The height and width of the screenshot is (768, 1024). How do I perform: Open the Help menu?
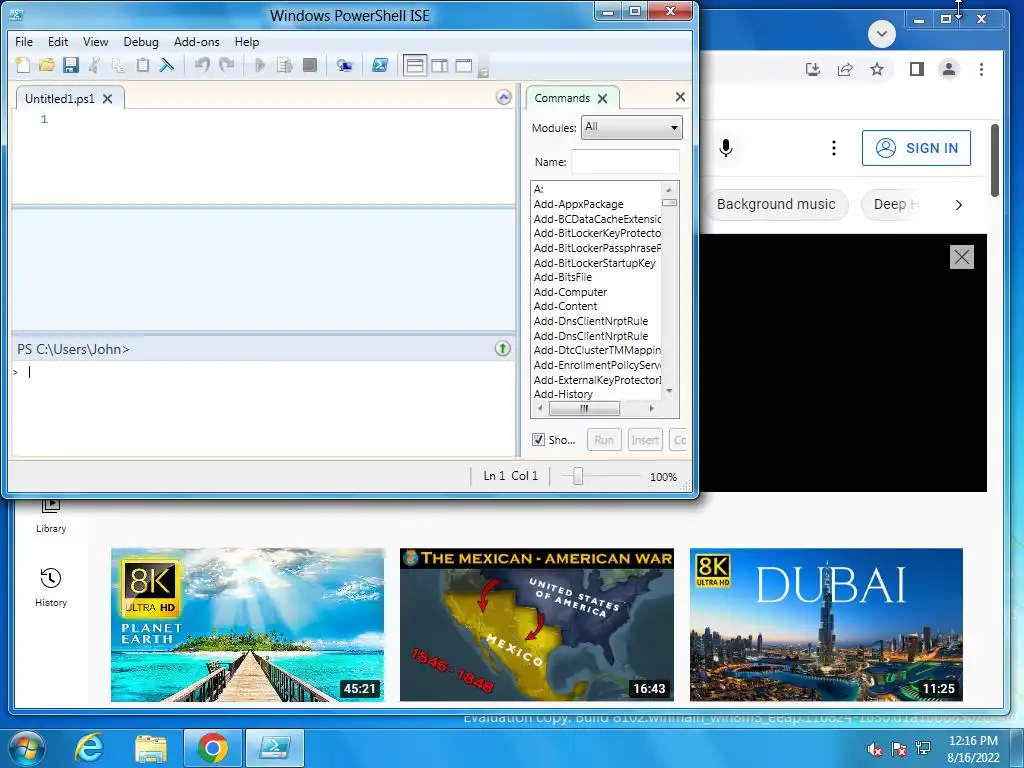click(247, 42)
